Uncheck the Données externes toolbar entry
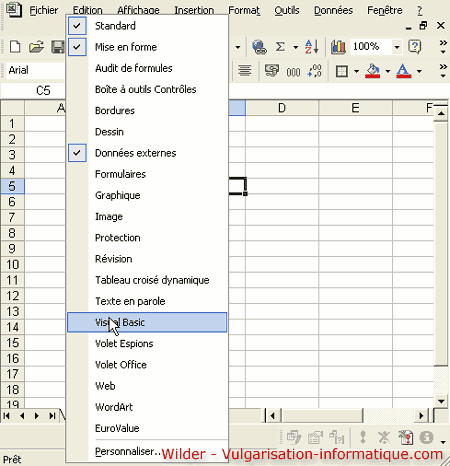 [x=147, y=153]
